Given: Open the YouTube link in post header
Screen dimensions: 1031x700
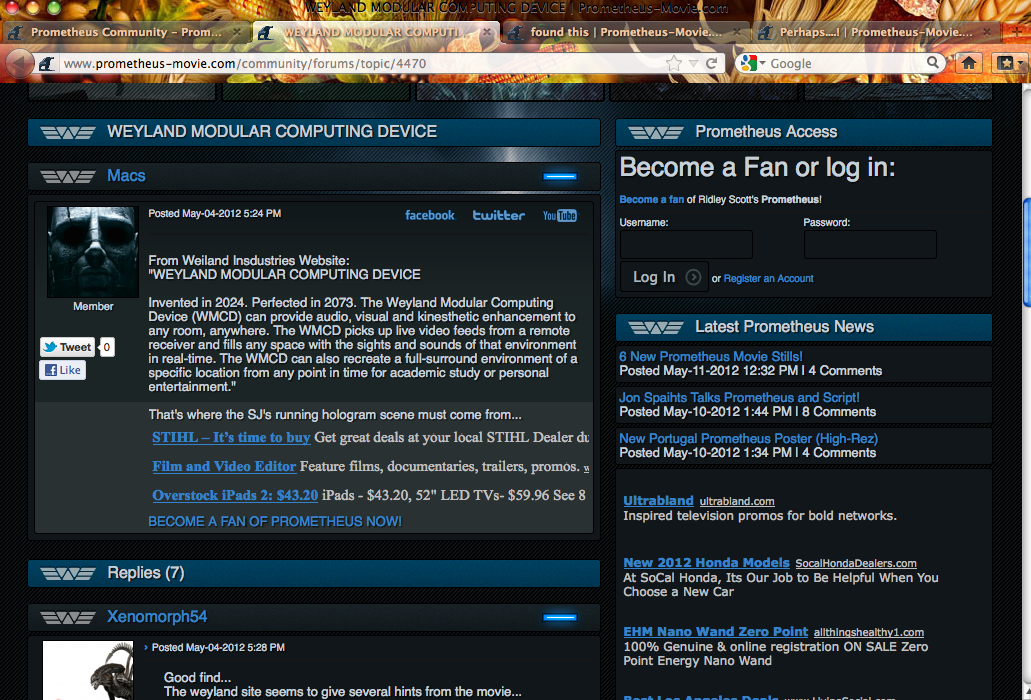Looking at the screenshot, I should point(559,215).
